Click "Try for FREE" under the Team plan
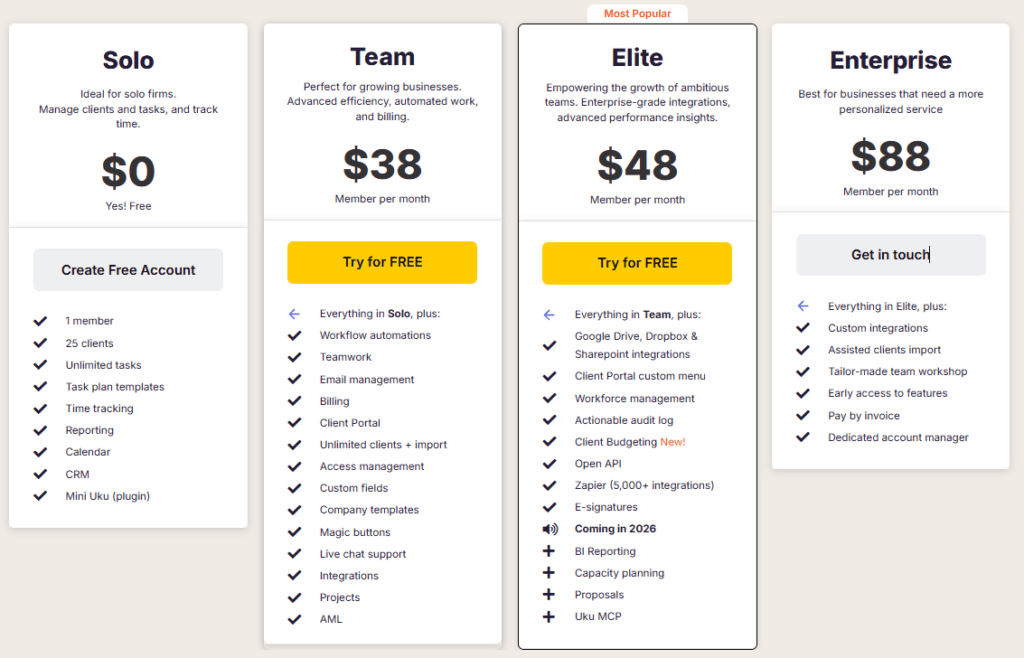Viewport: 1024px width, 658px height. pyautogui.click(x=382, y=262)
